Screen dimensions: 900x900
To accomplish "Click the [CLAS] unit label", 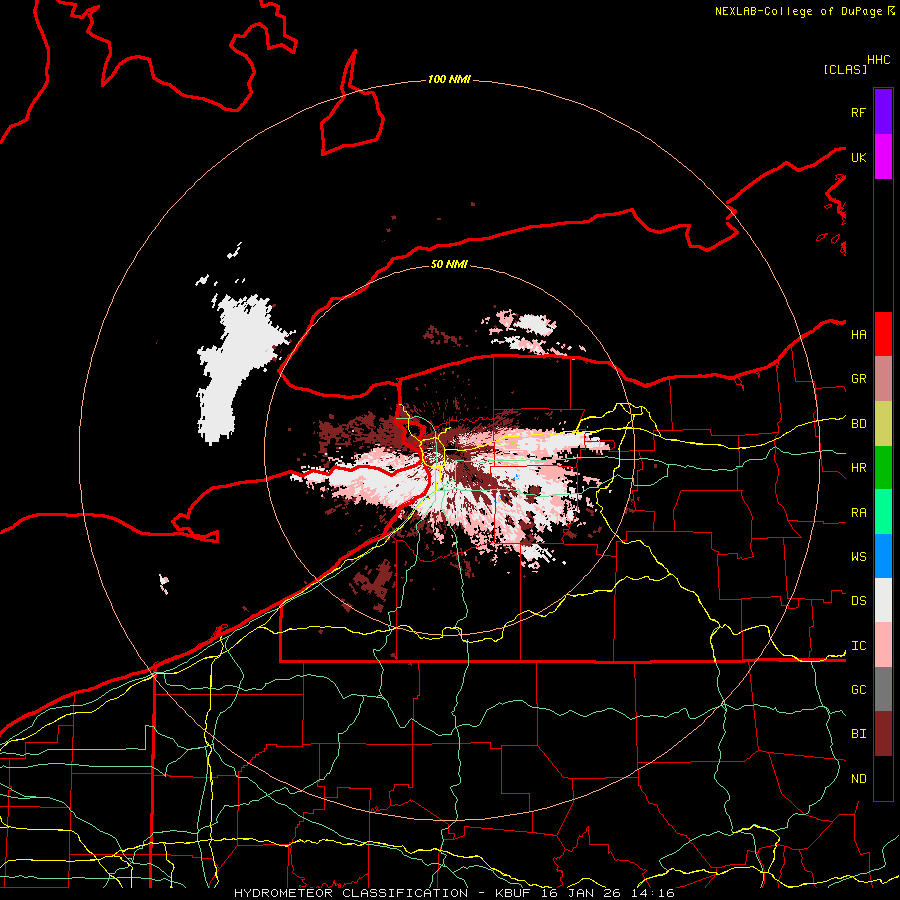I will 845,69.
